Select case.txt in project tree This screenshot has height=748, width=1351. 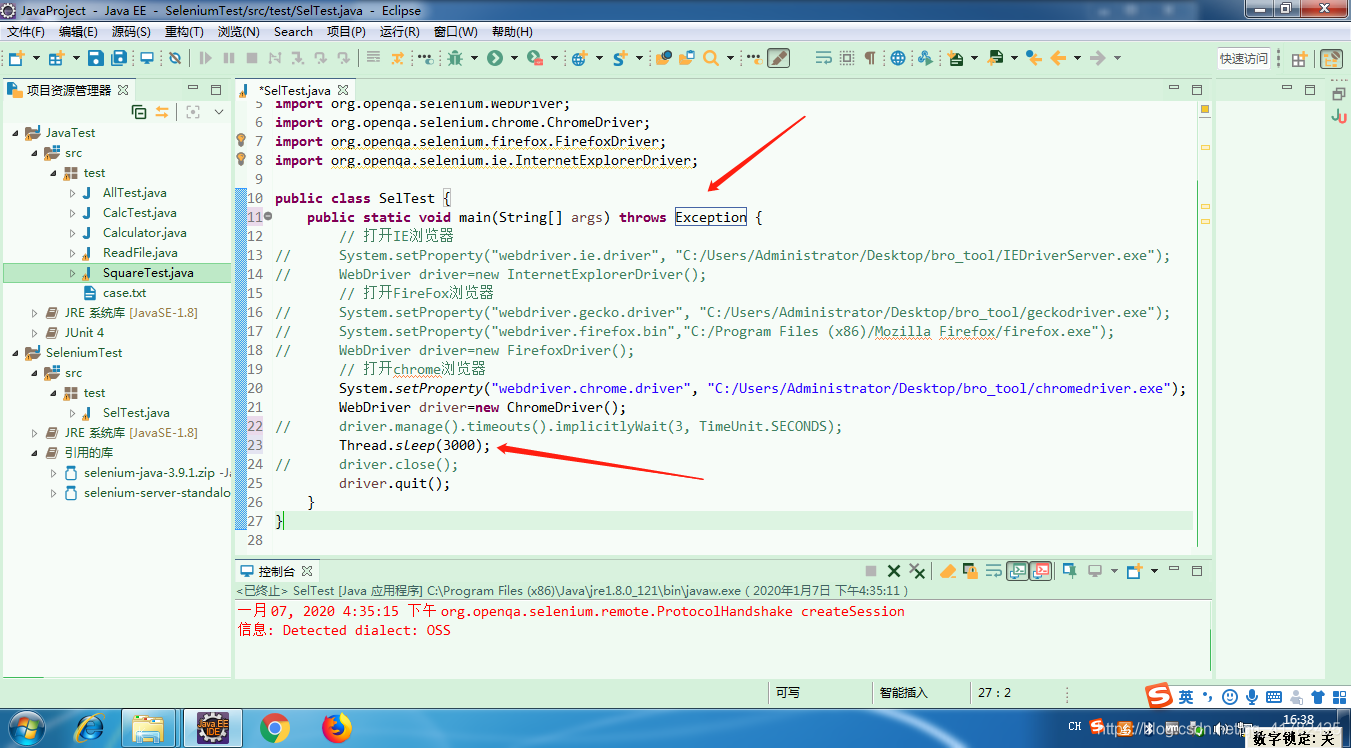[x=124, y=292]
